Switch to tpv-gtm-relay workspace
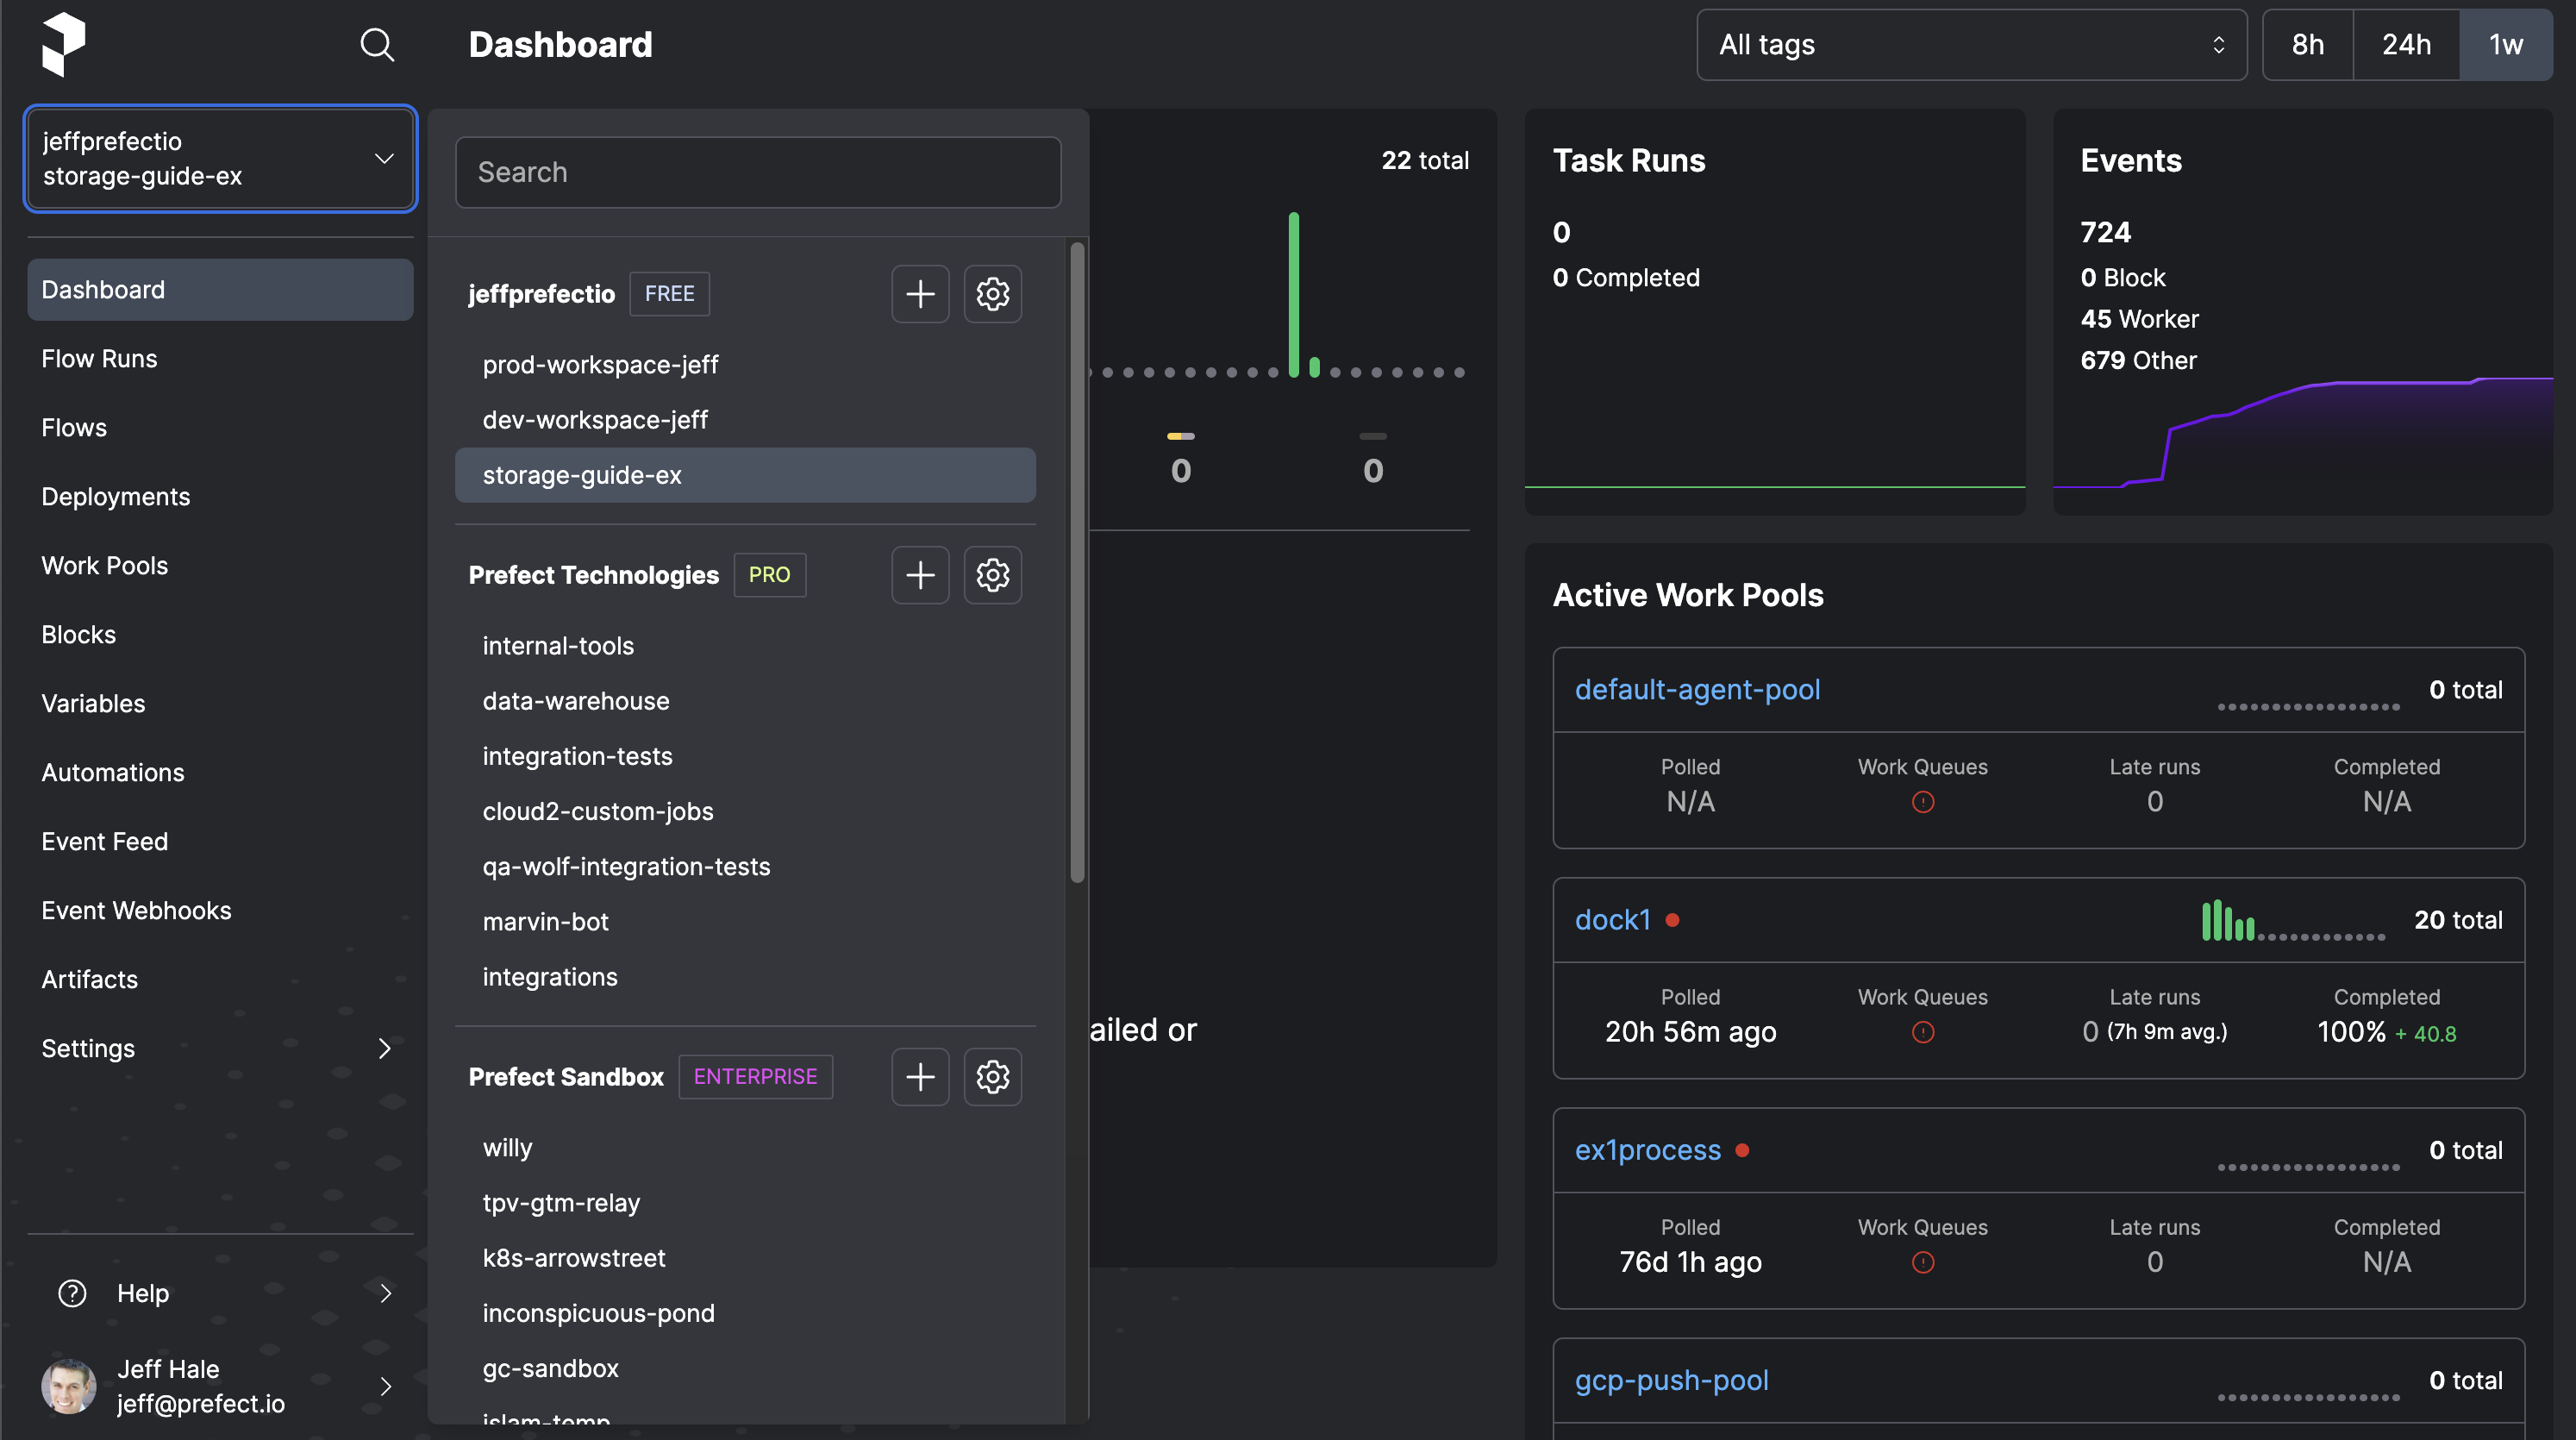The width and height of the screenshot is (2576, 1440). coord(745,1203)
